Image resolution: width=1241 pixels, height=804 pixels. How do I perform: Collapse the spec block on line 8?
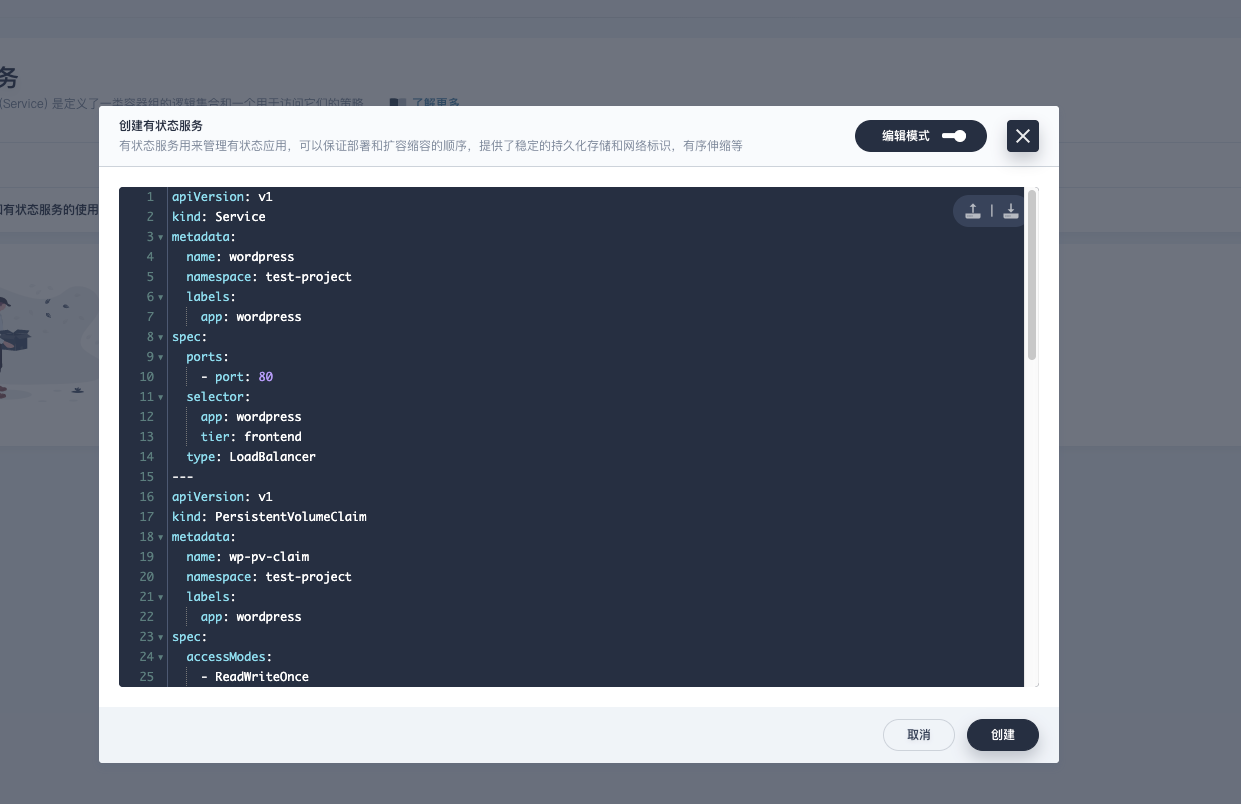(161, 337)
